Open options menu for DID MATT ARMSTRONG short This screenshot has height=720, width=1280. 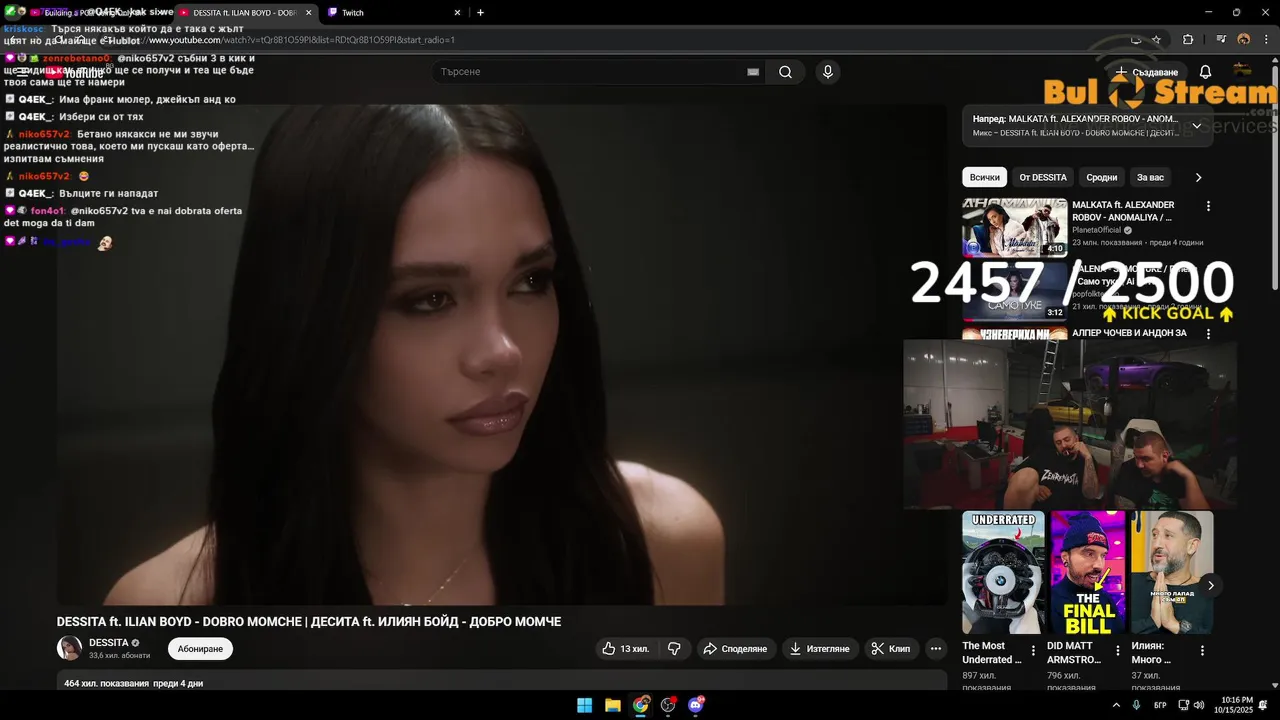[1118, 651]
